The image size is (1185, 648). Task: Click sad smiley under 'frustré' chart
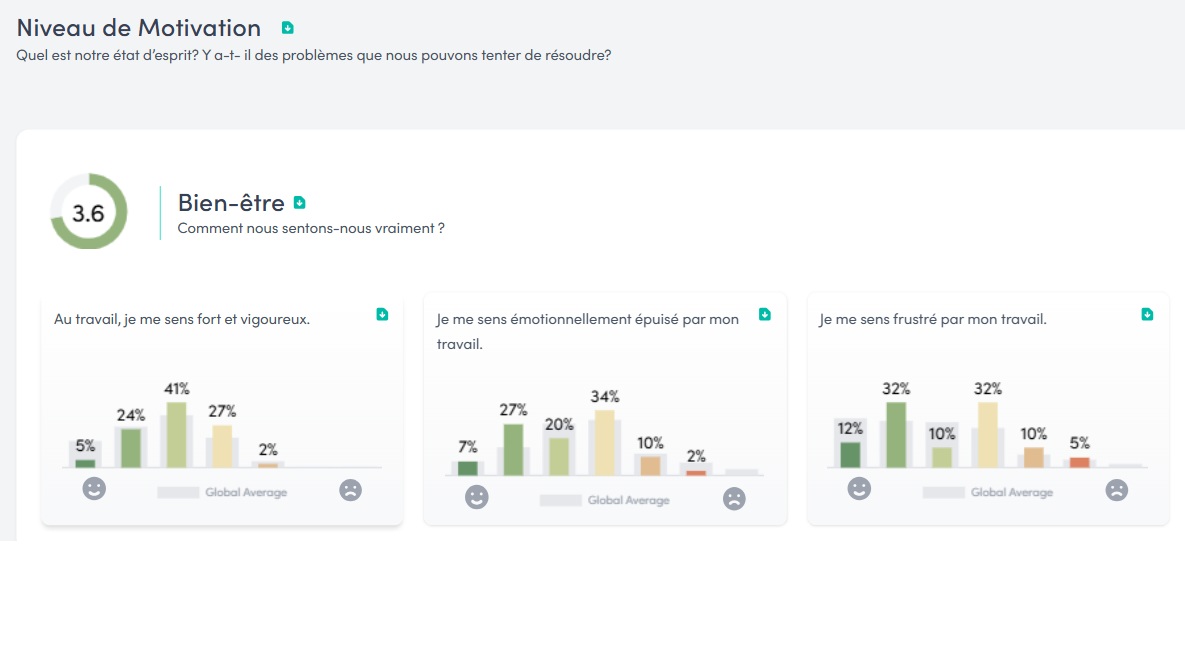1117,490
